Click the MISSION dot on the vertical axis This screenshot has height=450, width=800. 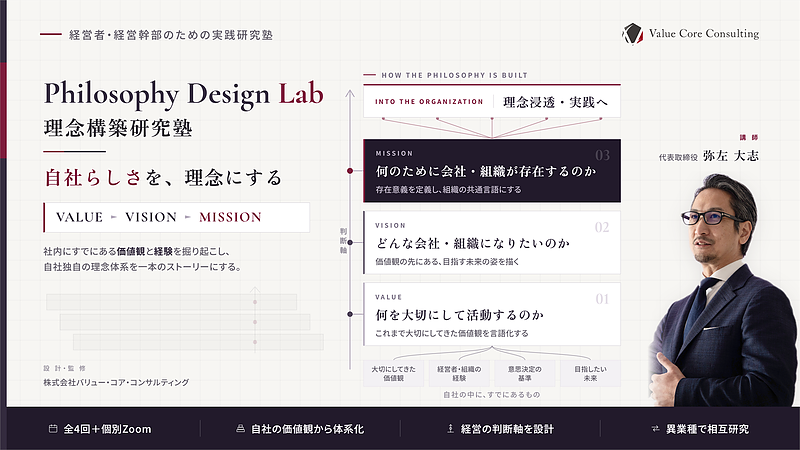click(x=350, y=170)
